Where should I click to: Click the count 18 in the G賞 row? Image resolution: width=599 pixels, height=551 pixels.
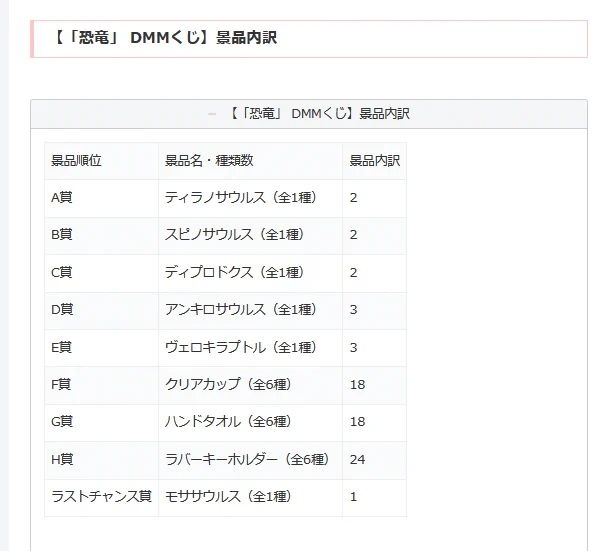coord(358,422)
